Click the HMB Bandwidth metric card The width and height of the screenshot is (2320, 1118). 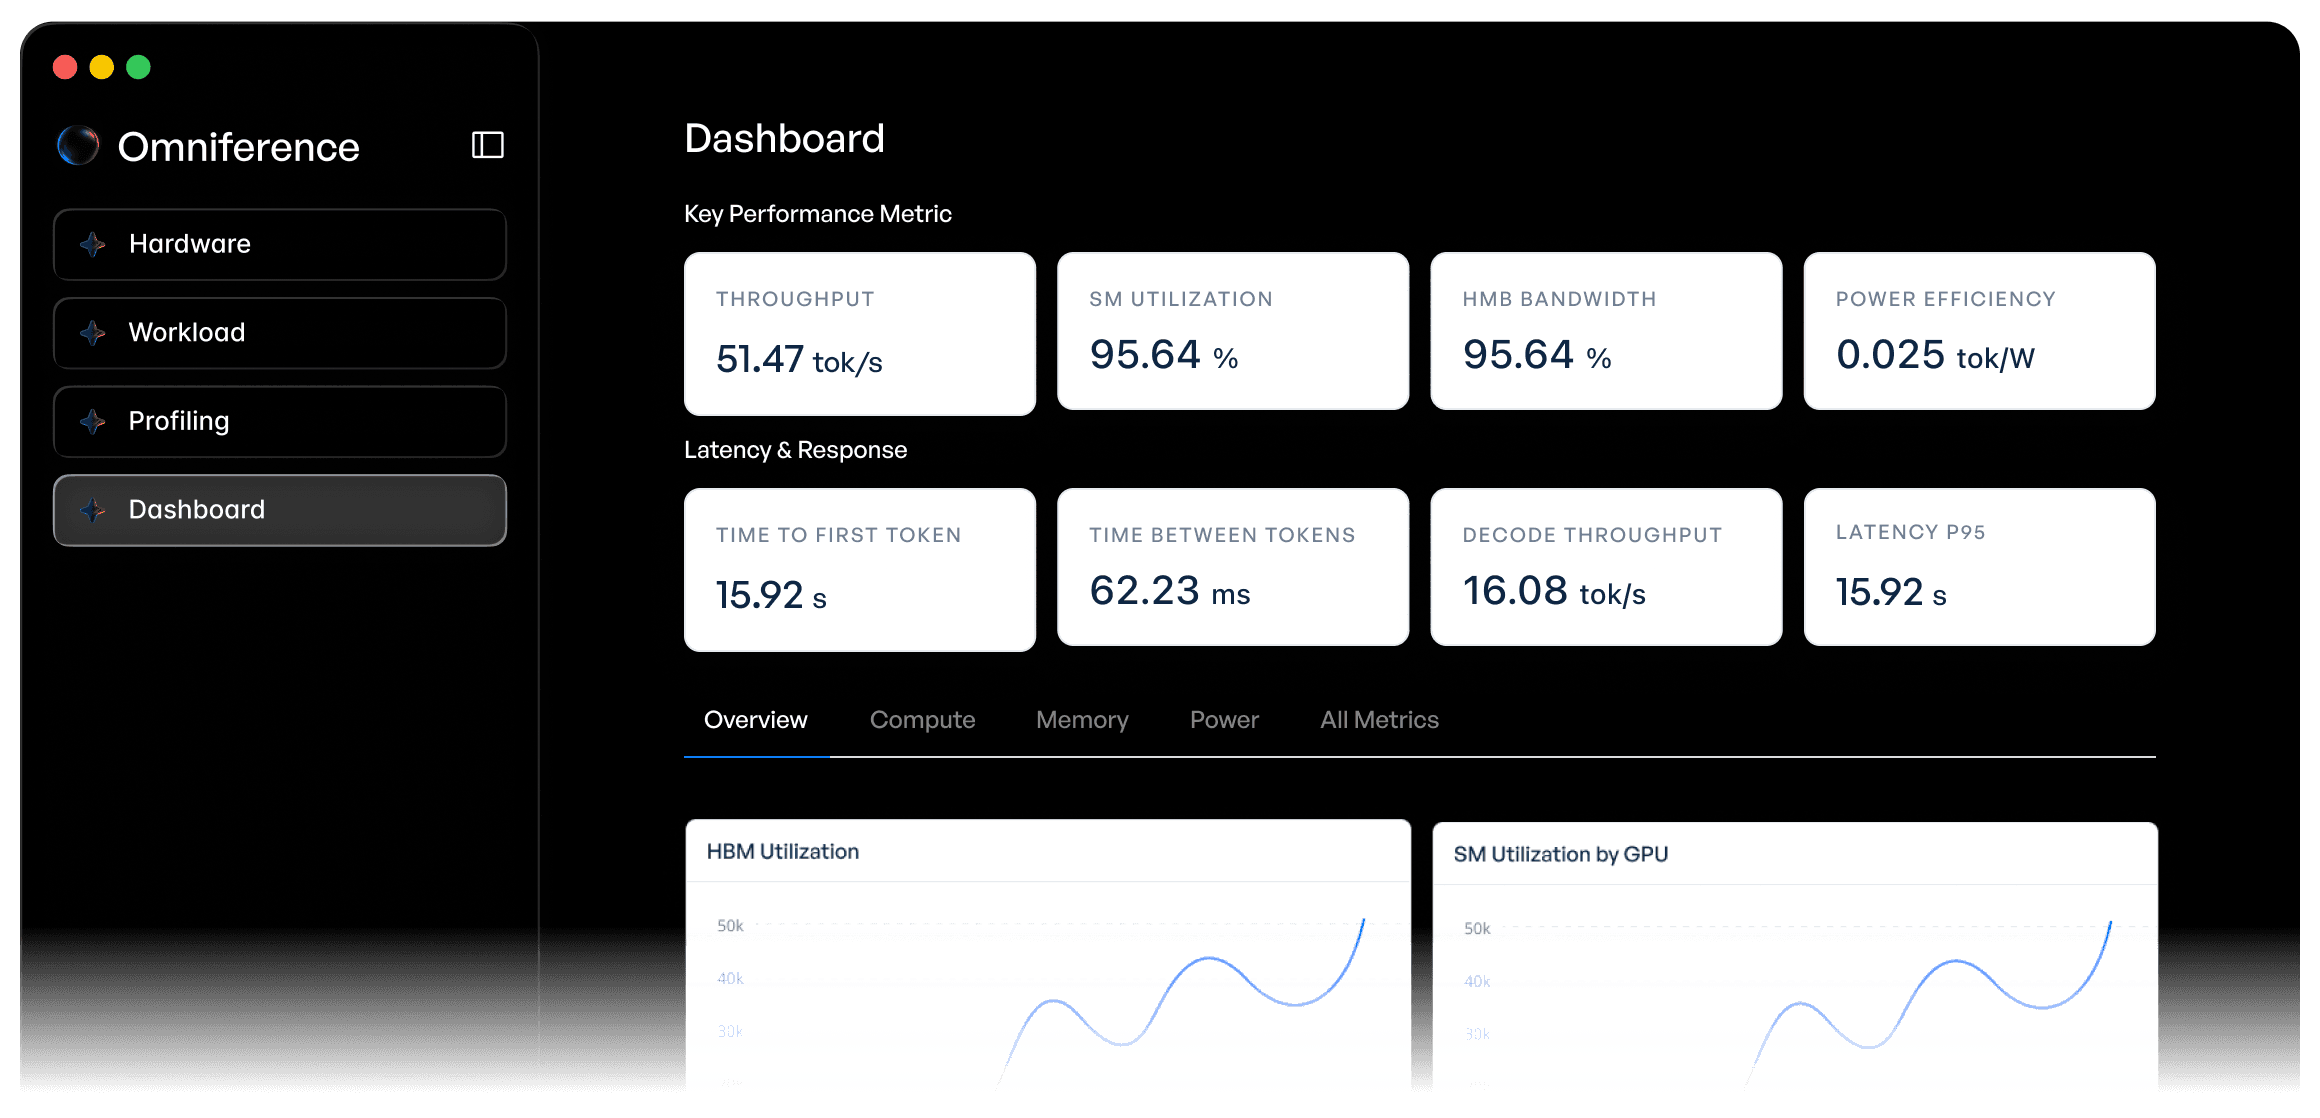(1606, 331)
